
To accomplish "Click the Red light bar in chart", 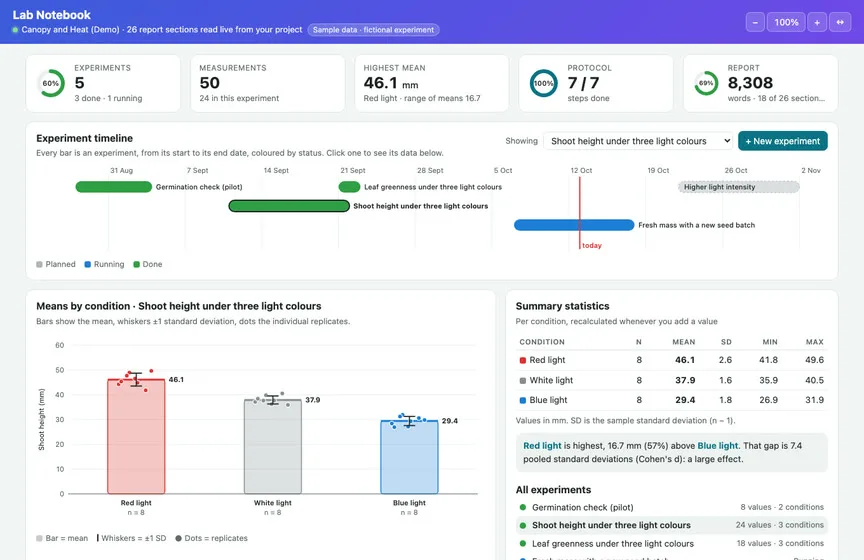I will [136, 437].
